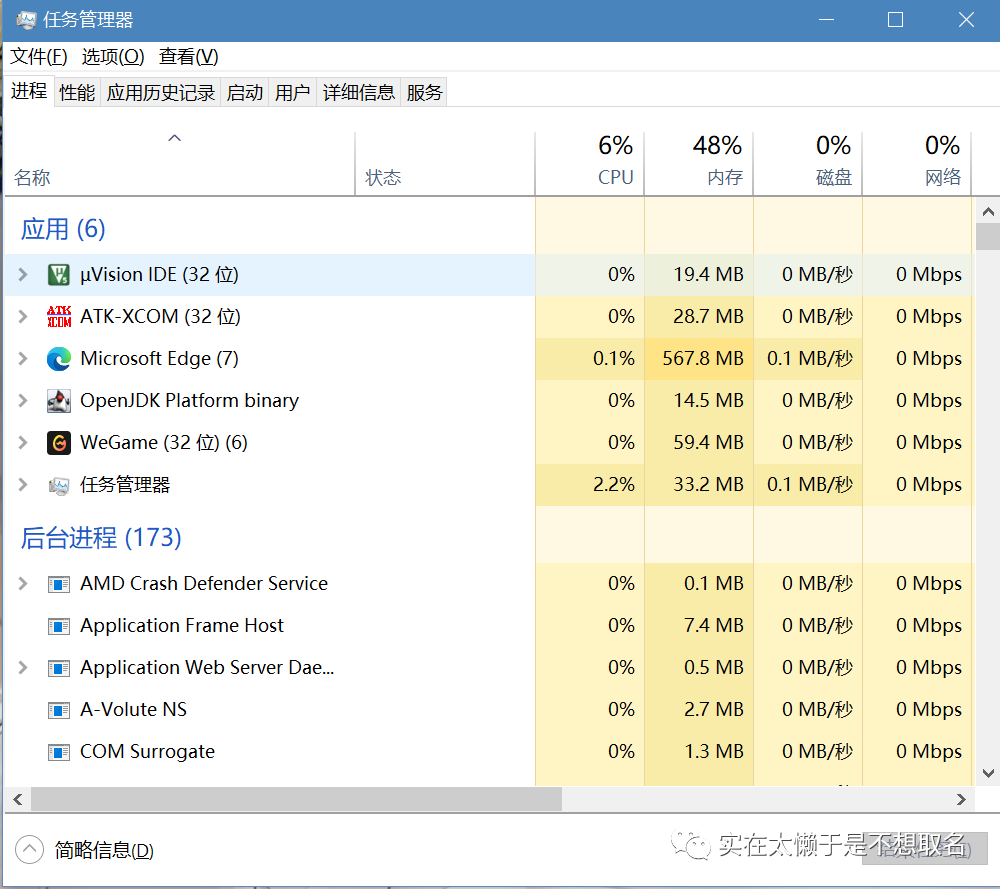This screenshot has width=1000, height=889.
Task: Expand Application Web Server Daemon entry
Action: click(23, 668)
